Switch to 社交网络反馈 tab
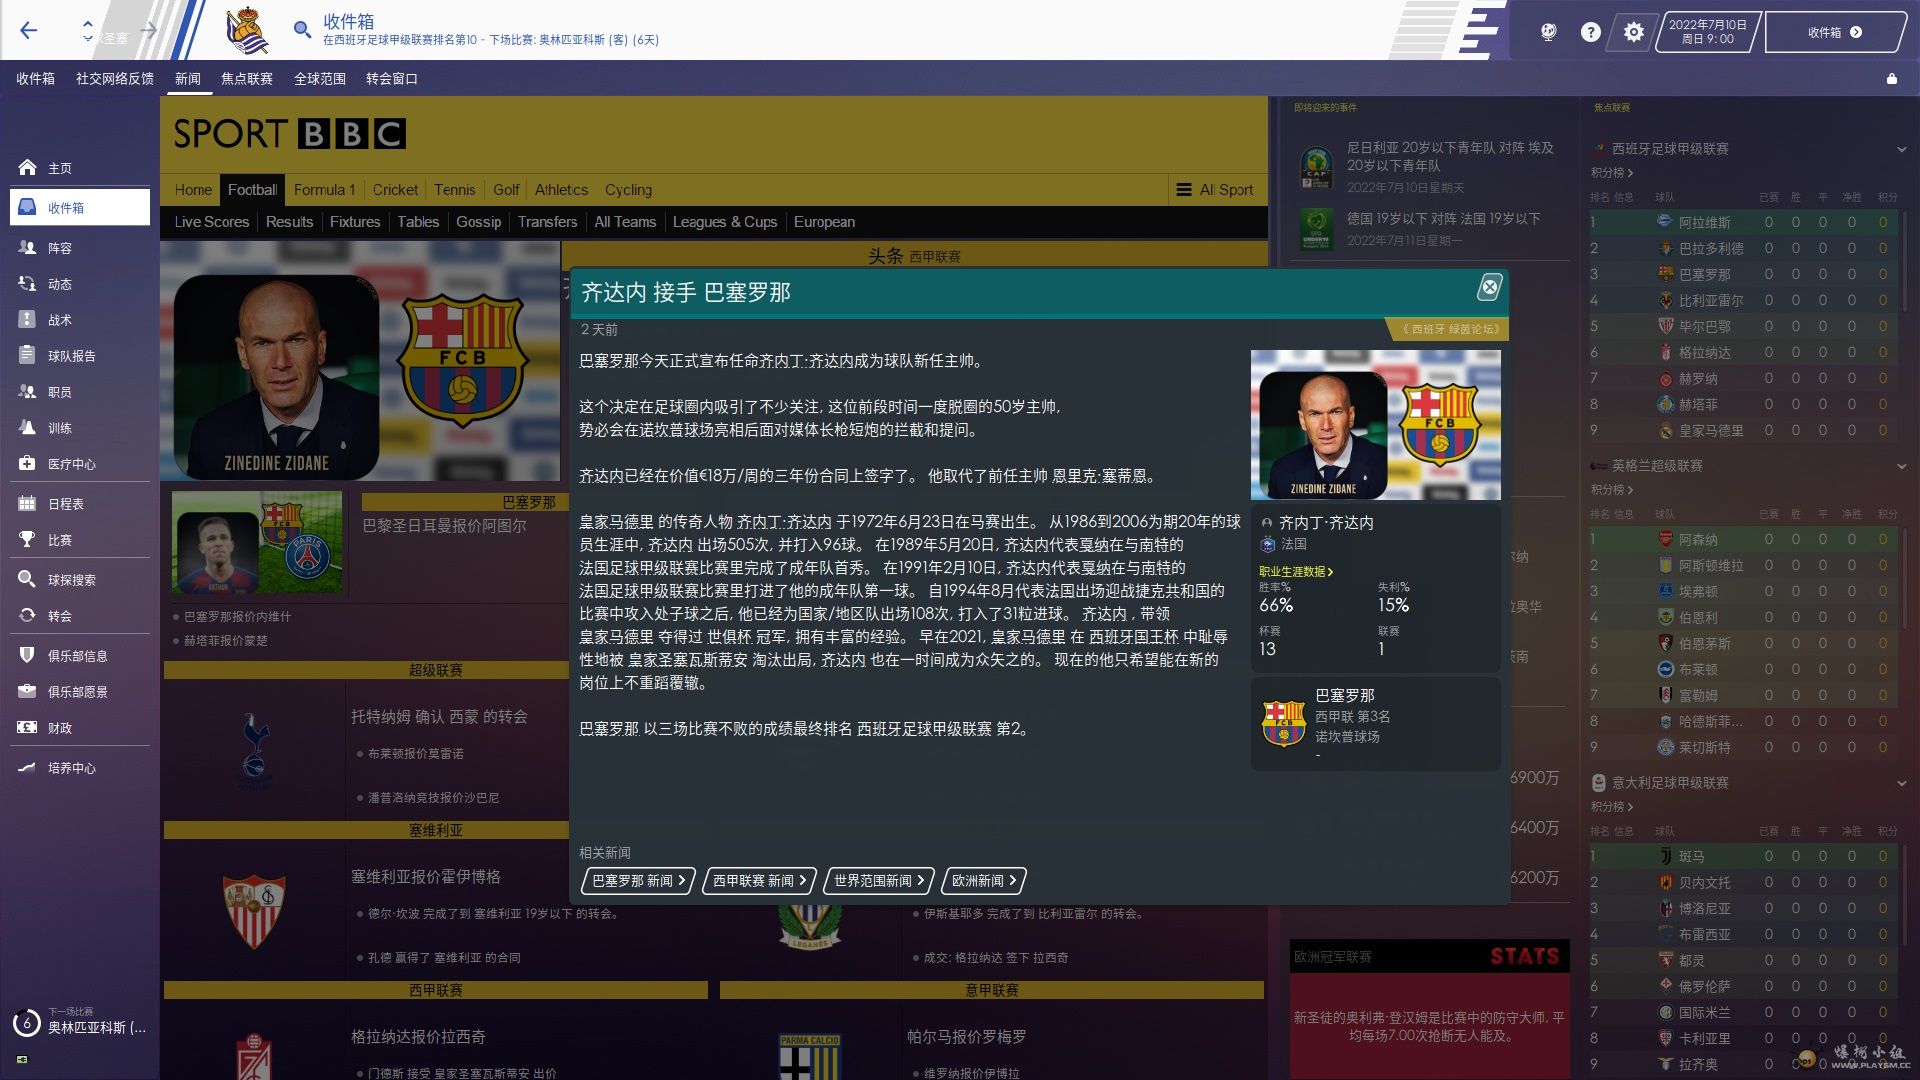The image size is (1920, 1080). [115, 78]
